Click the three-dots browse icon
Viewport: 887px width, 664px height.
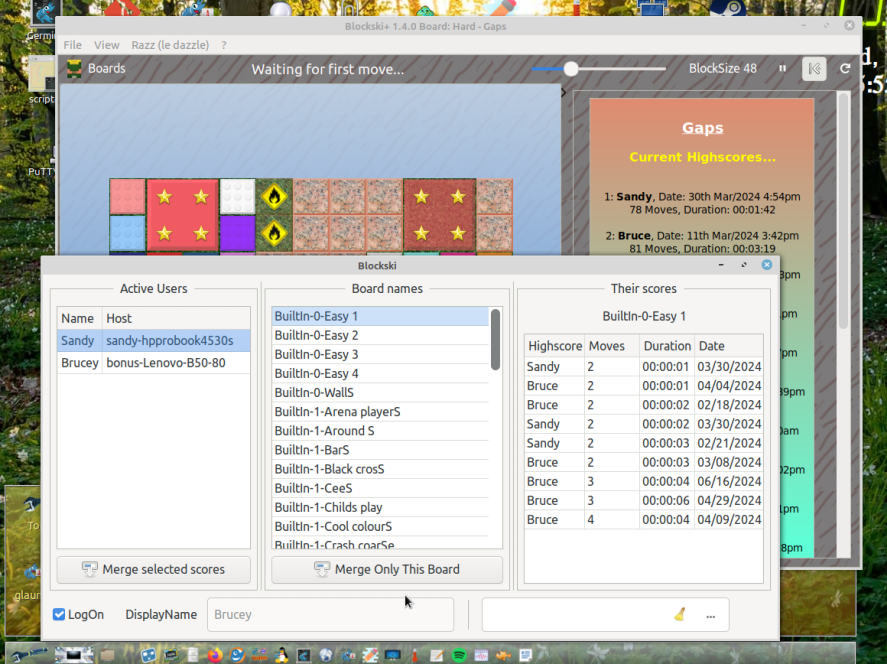pos(710,615)
